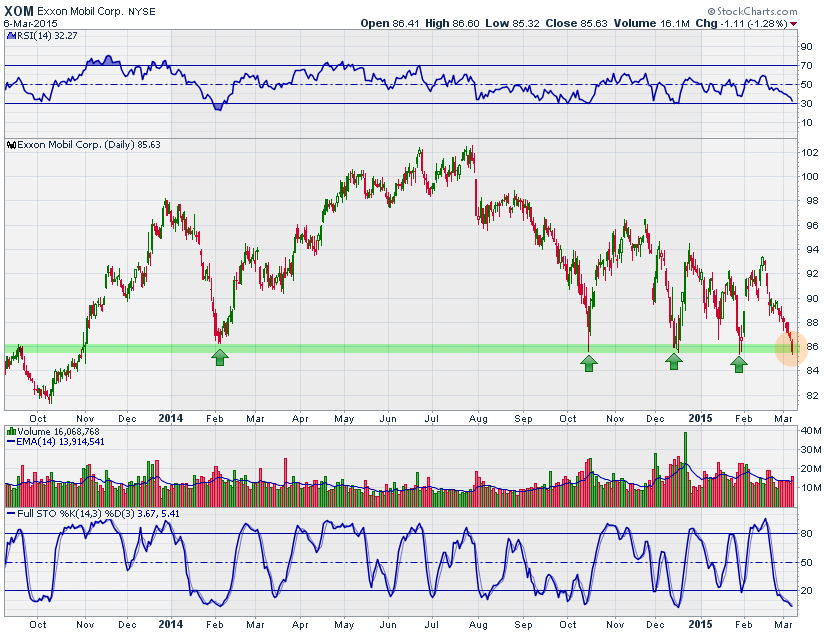
Task: Click the 88 label on the price axis
Action: (x=812, y=323)
